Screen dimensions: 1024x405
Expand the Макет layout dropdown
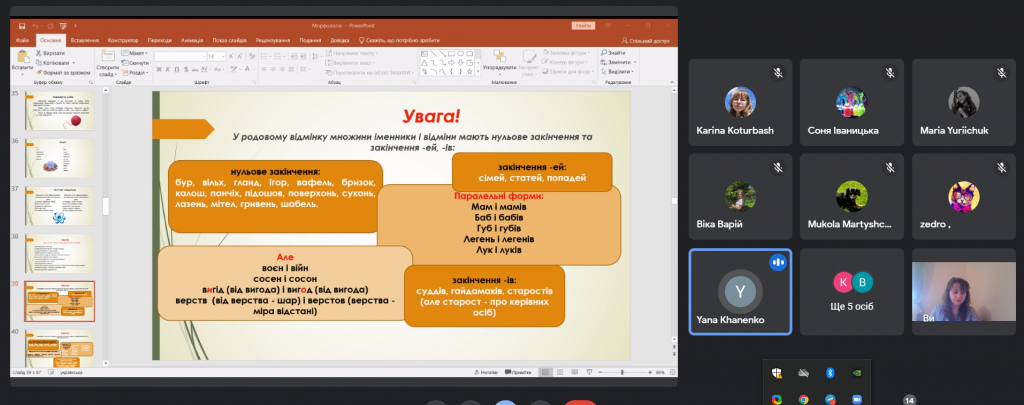[135, 53]
